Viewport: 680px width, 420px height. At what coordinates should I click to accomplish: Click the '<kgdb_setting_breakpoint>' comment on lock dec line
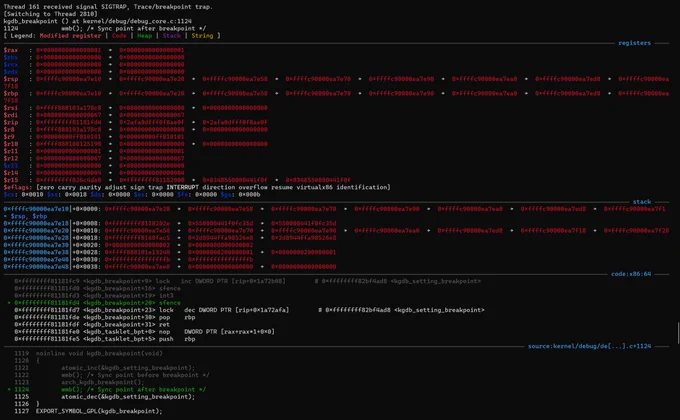(x=439, y=310)
